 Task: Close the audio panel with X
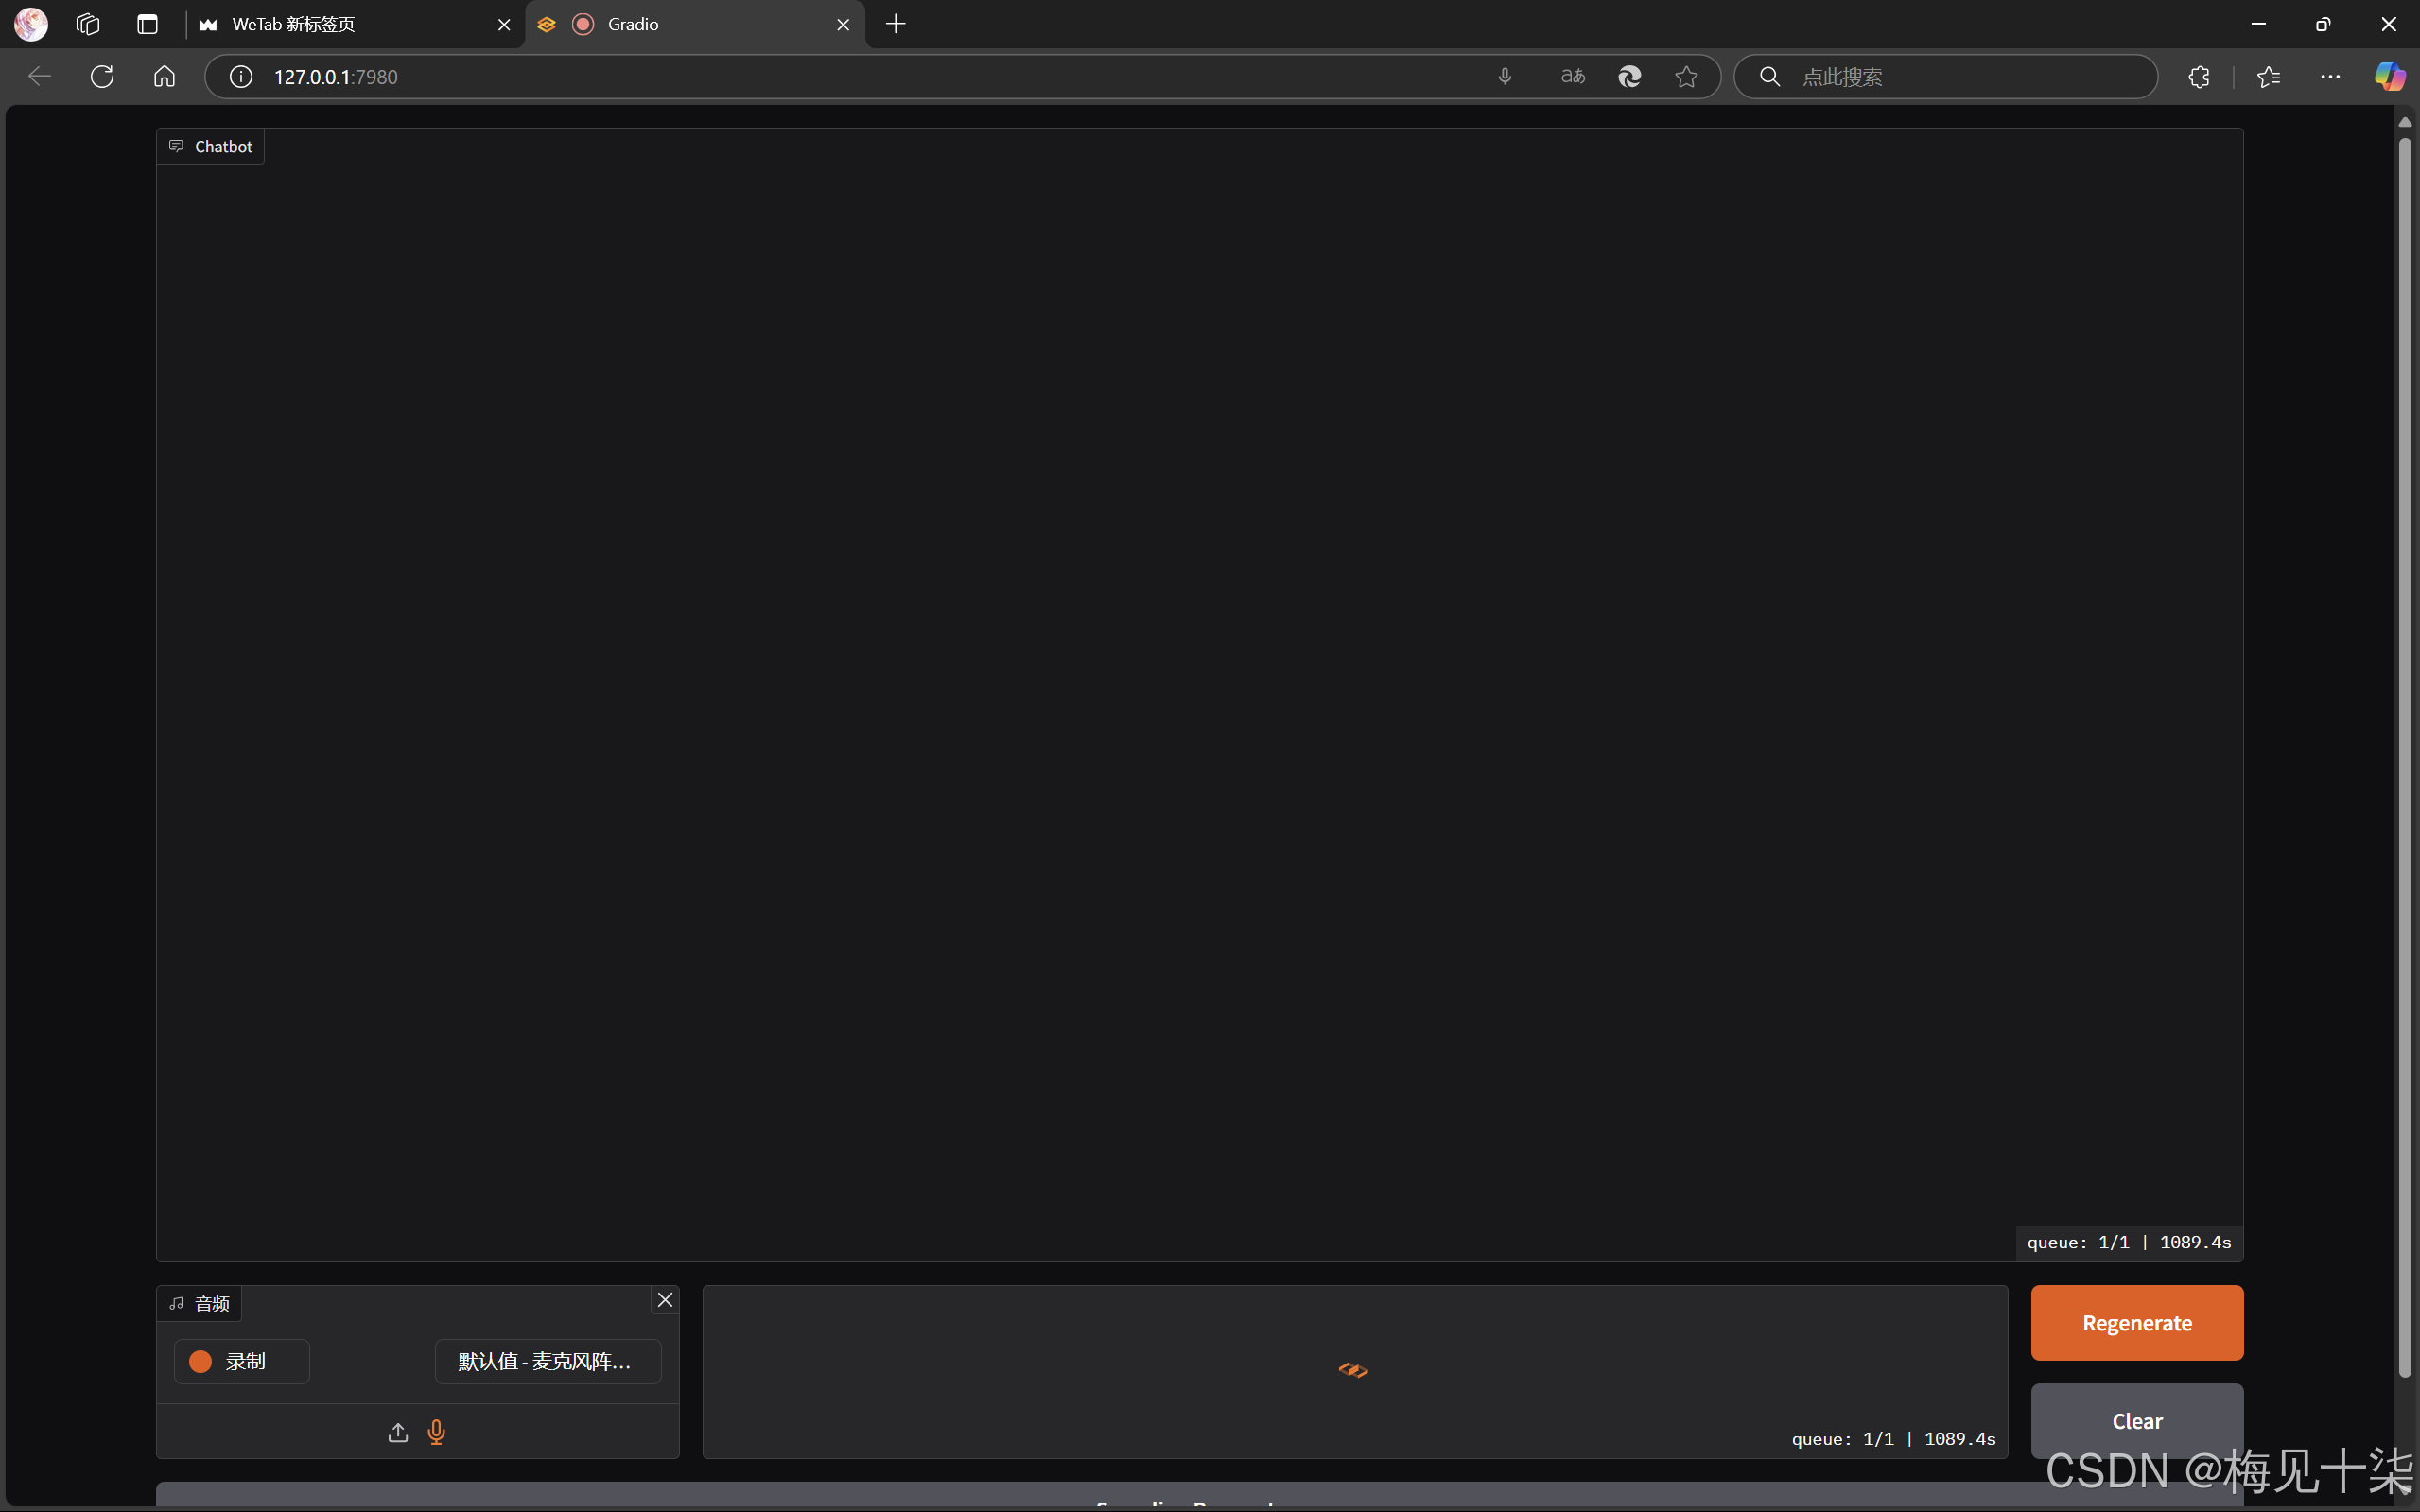(665, 1300)
